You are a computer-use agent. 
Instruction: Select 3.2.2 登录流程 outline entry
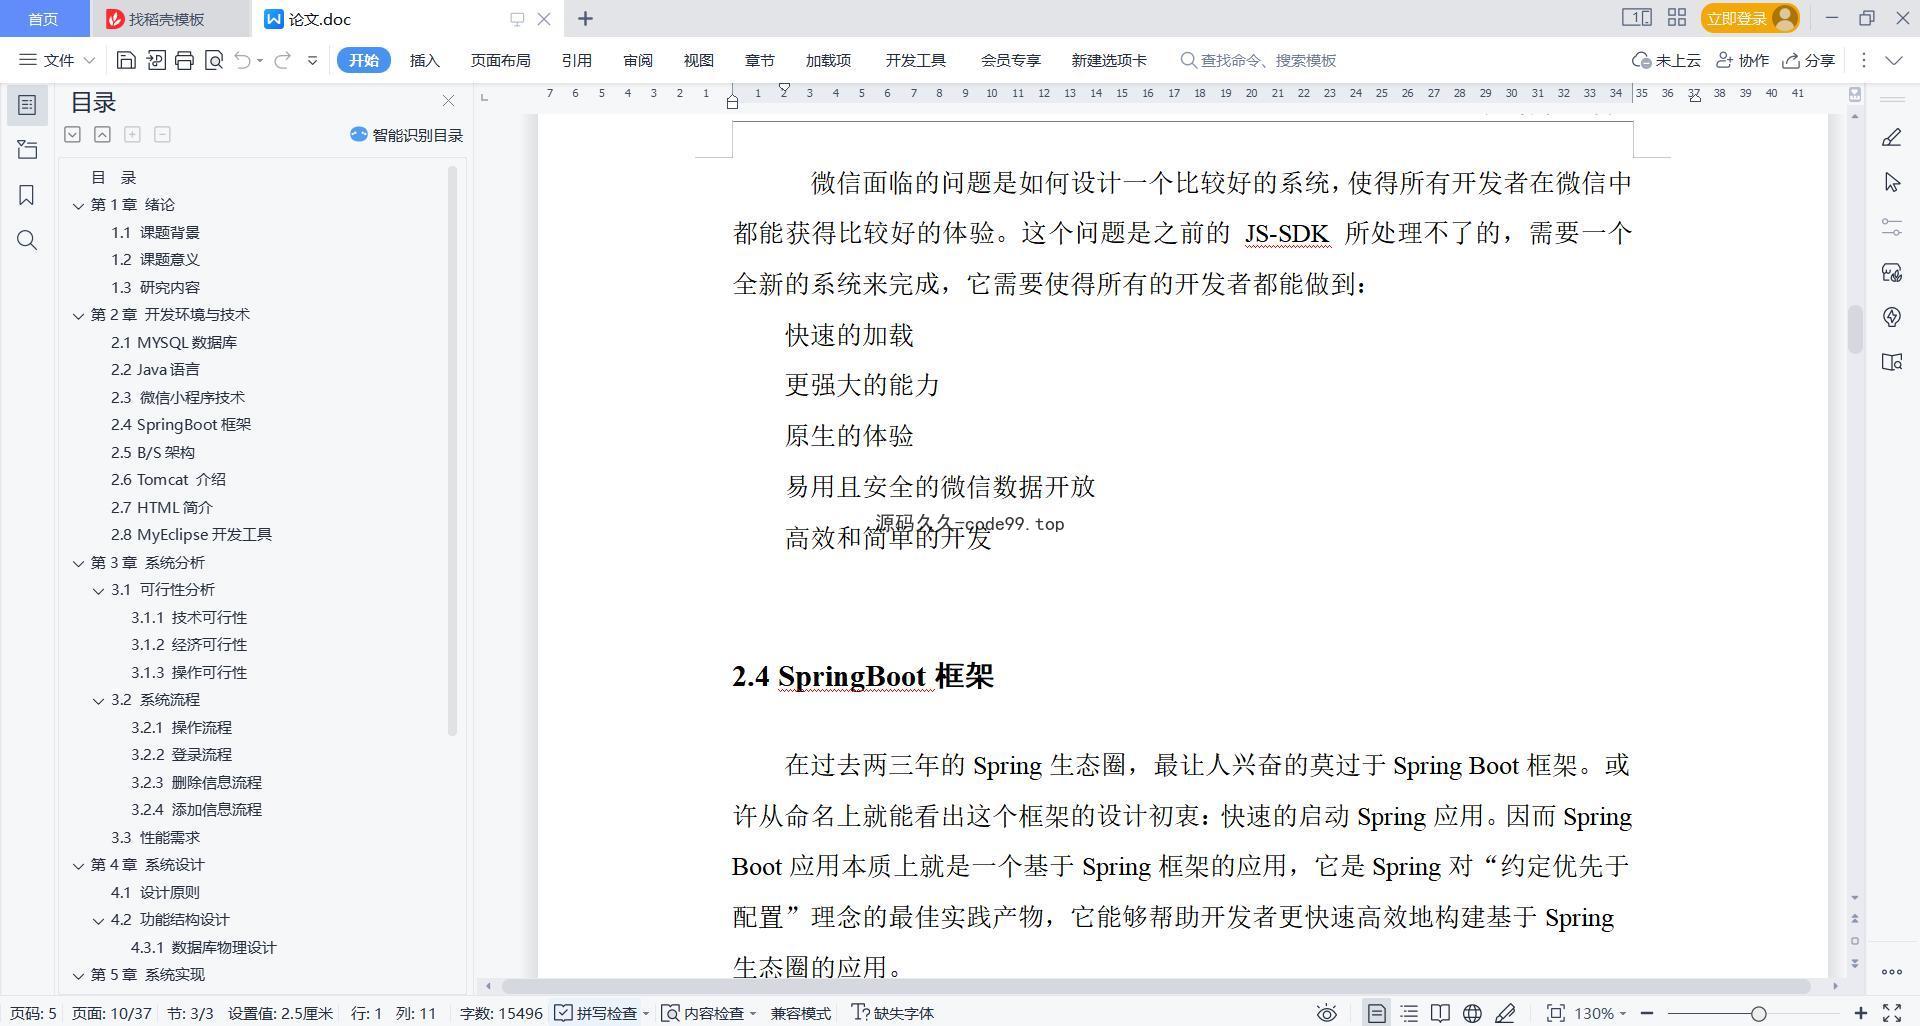click(181, 754)
